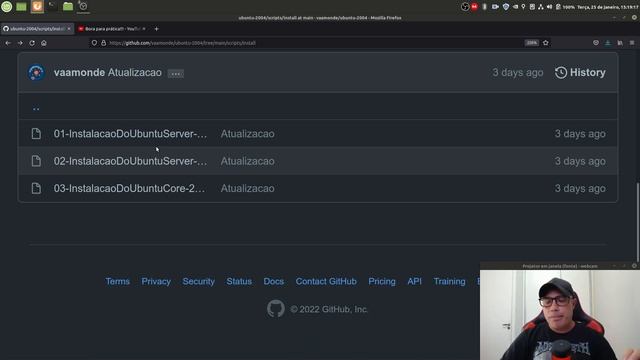Open the Firefox library icon
This screenshot has width=640, height=360.
point(620,43)
